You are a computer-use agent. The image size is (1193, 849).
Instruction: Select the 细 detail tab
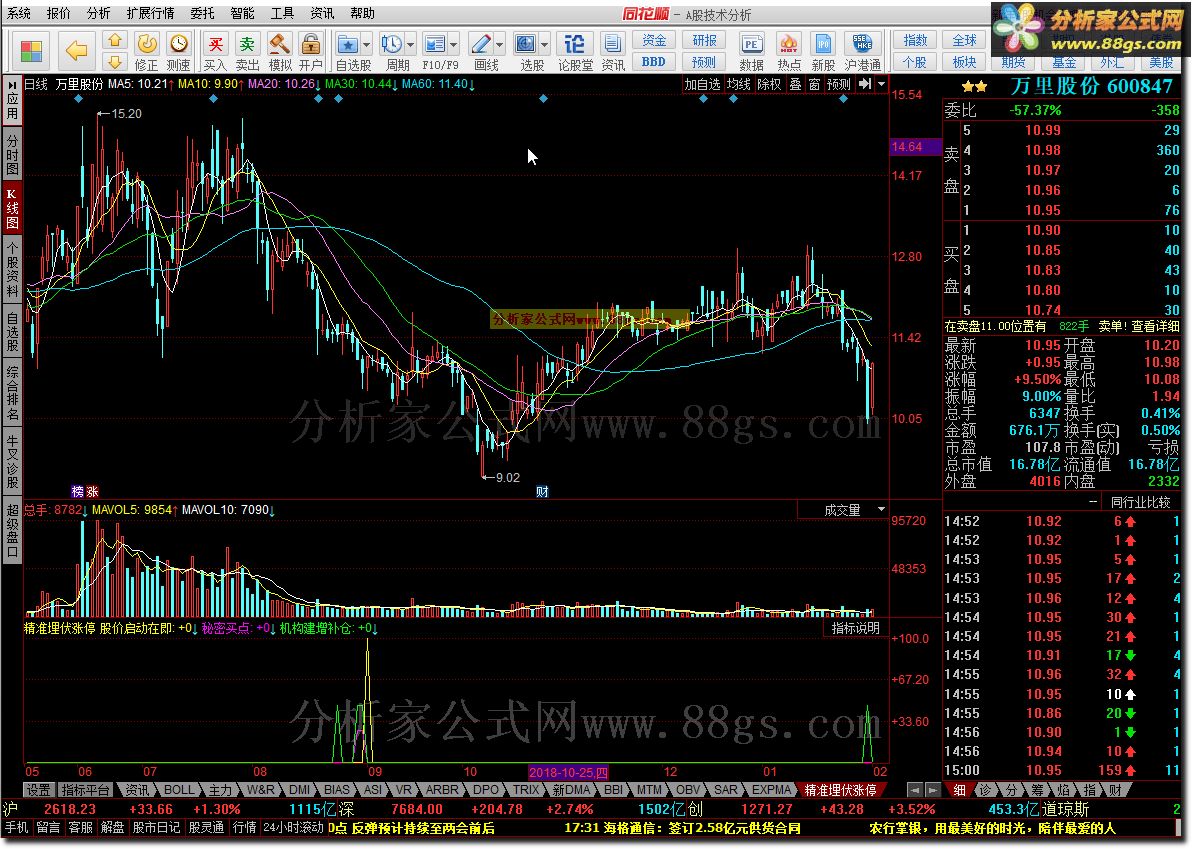959,790
